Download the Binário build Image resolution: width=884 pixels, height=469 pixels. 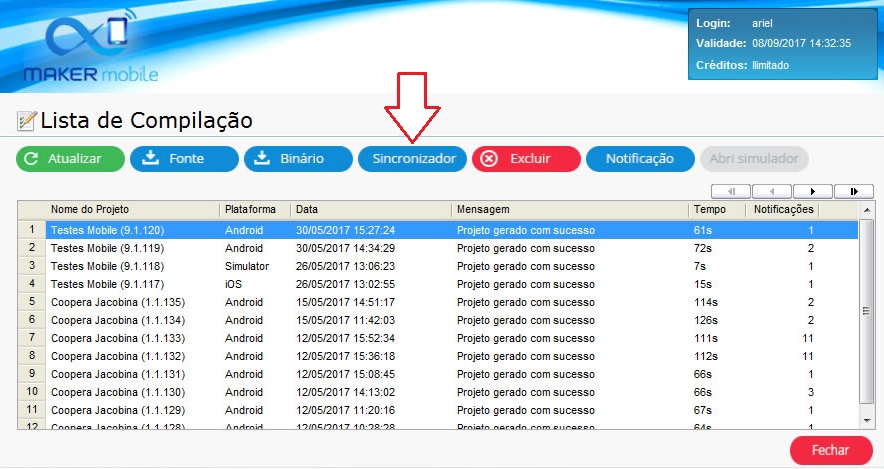point(298,159)
